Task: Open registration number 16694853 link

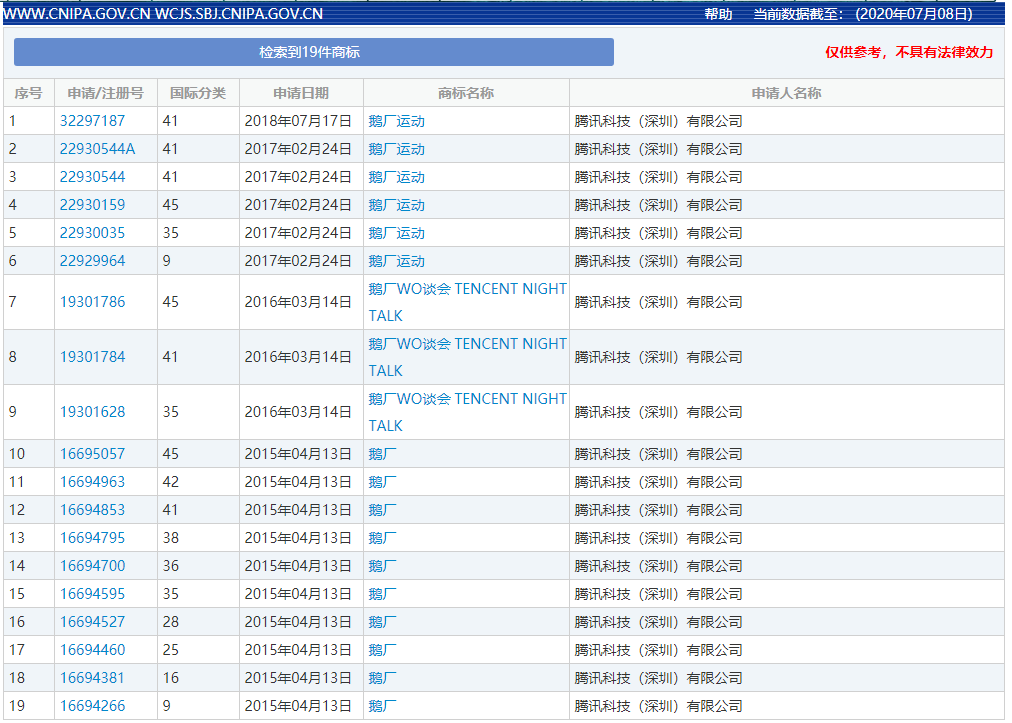Action: pos(92,510)
